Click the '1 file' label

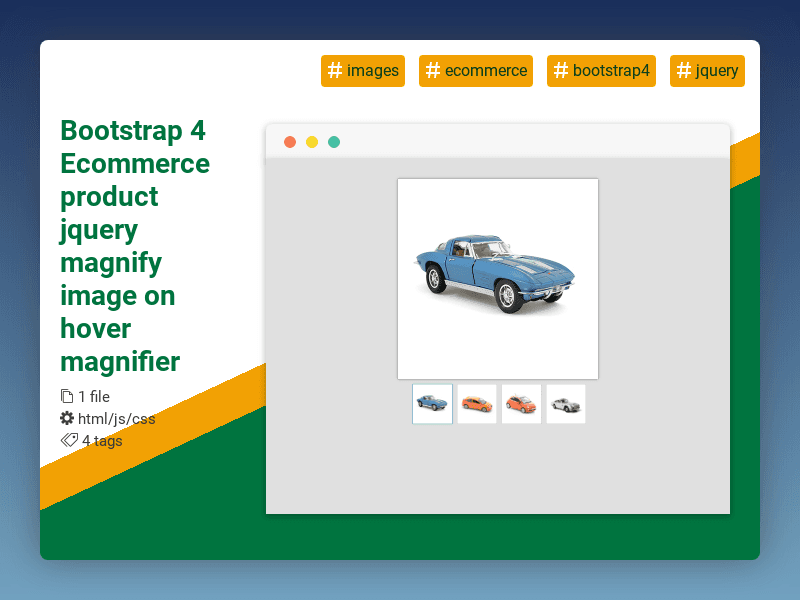coord(94,396)
